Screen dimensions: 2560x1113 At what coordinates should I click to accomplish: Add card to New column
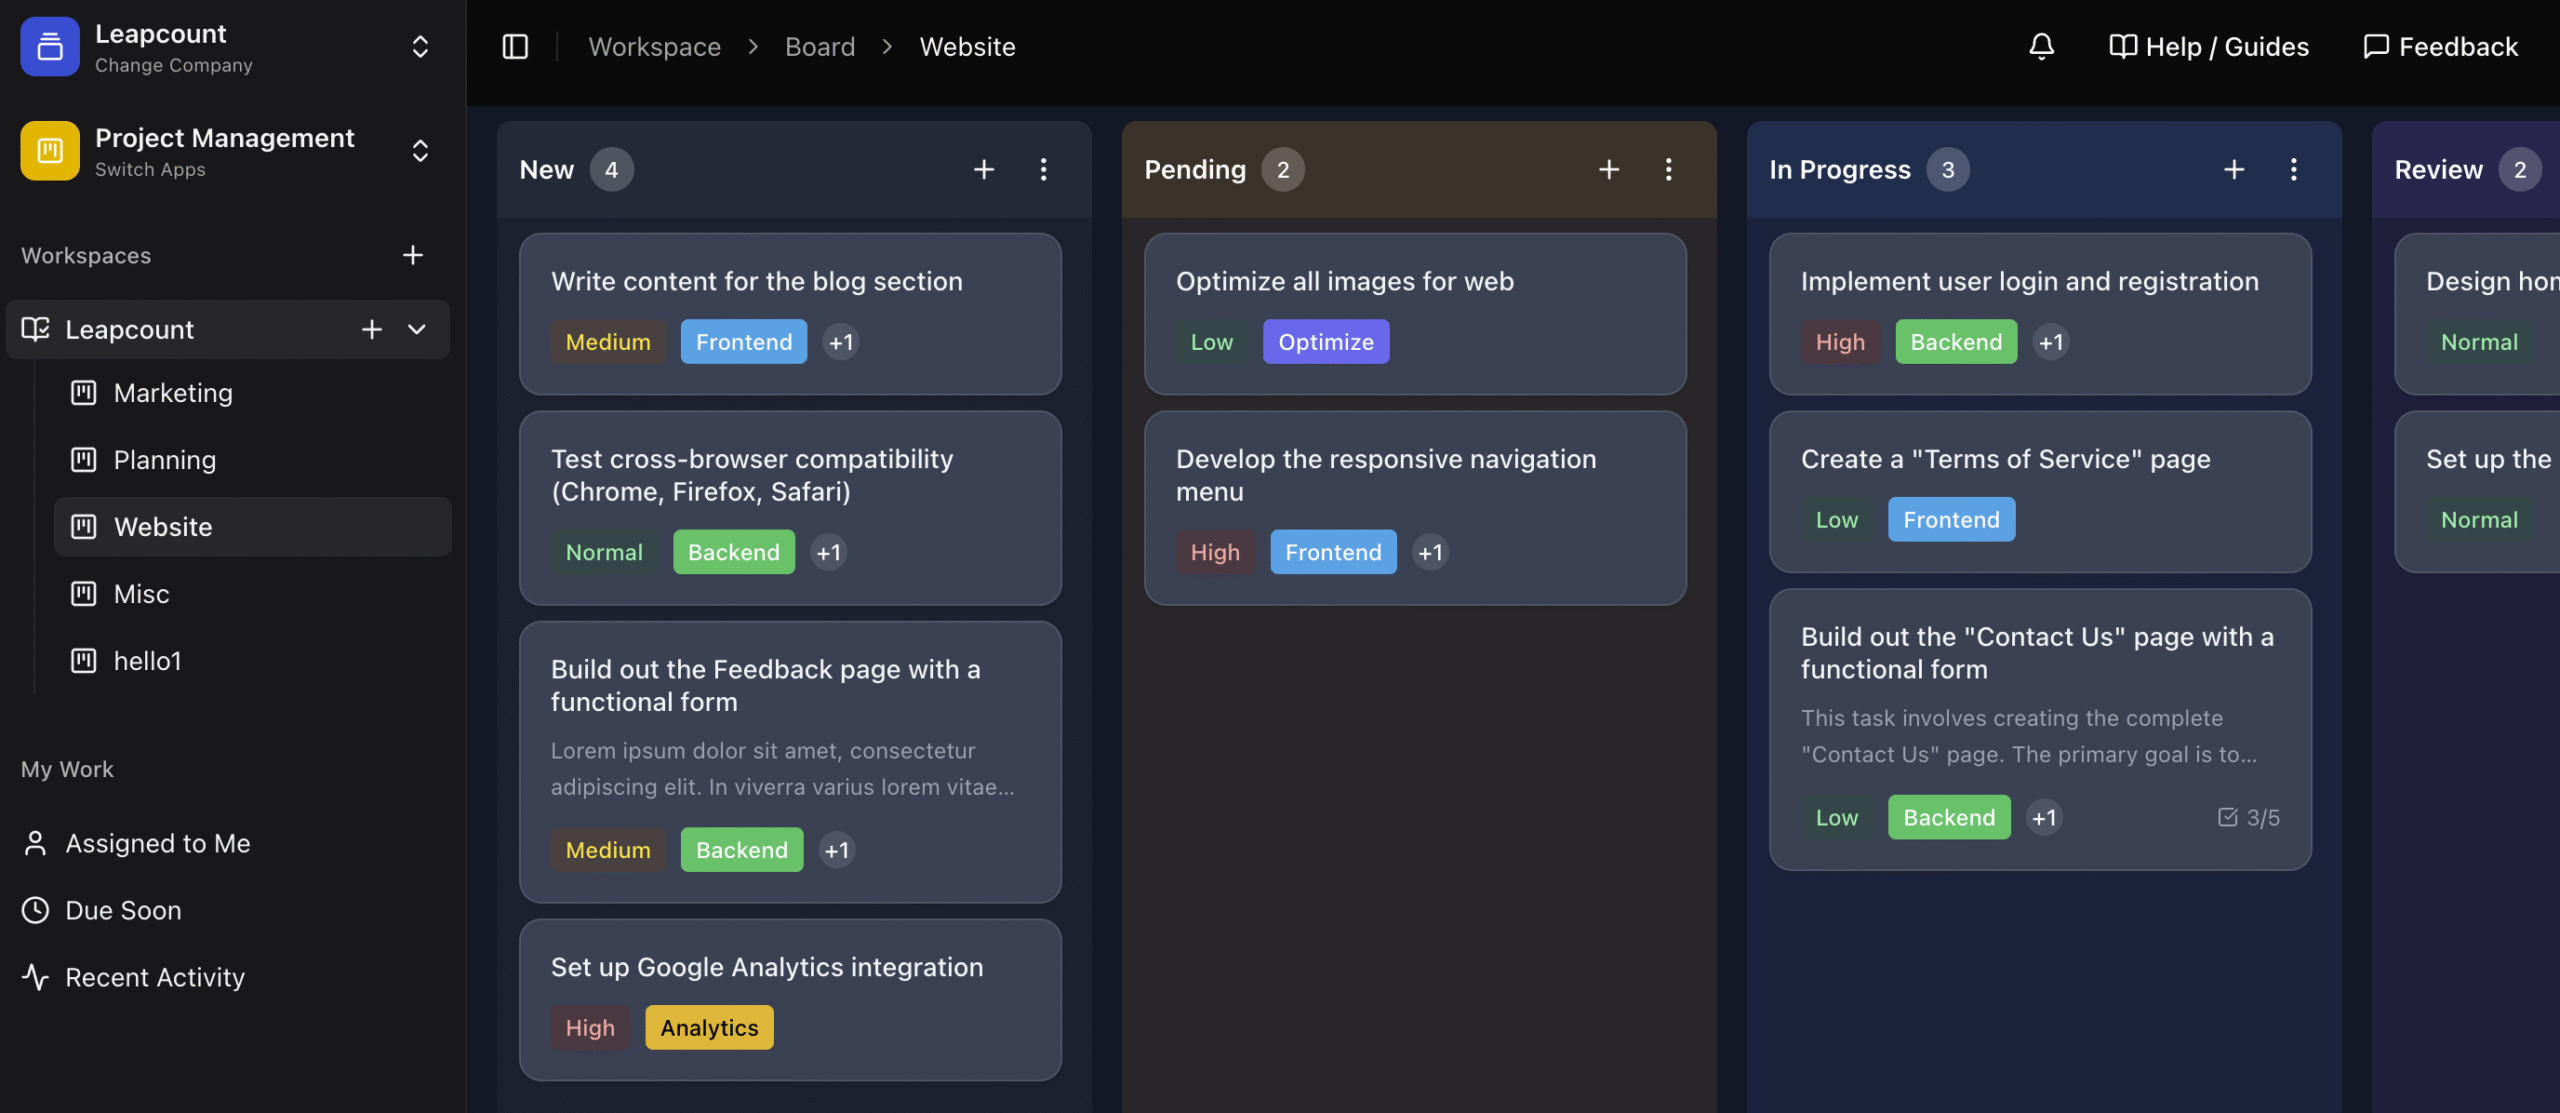983,170
